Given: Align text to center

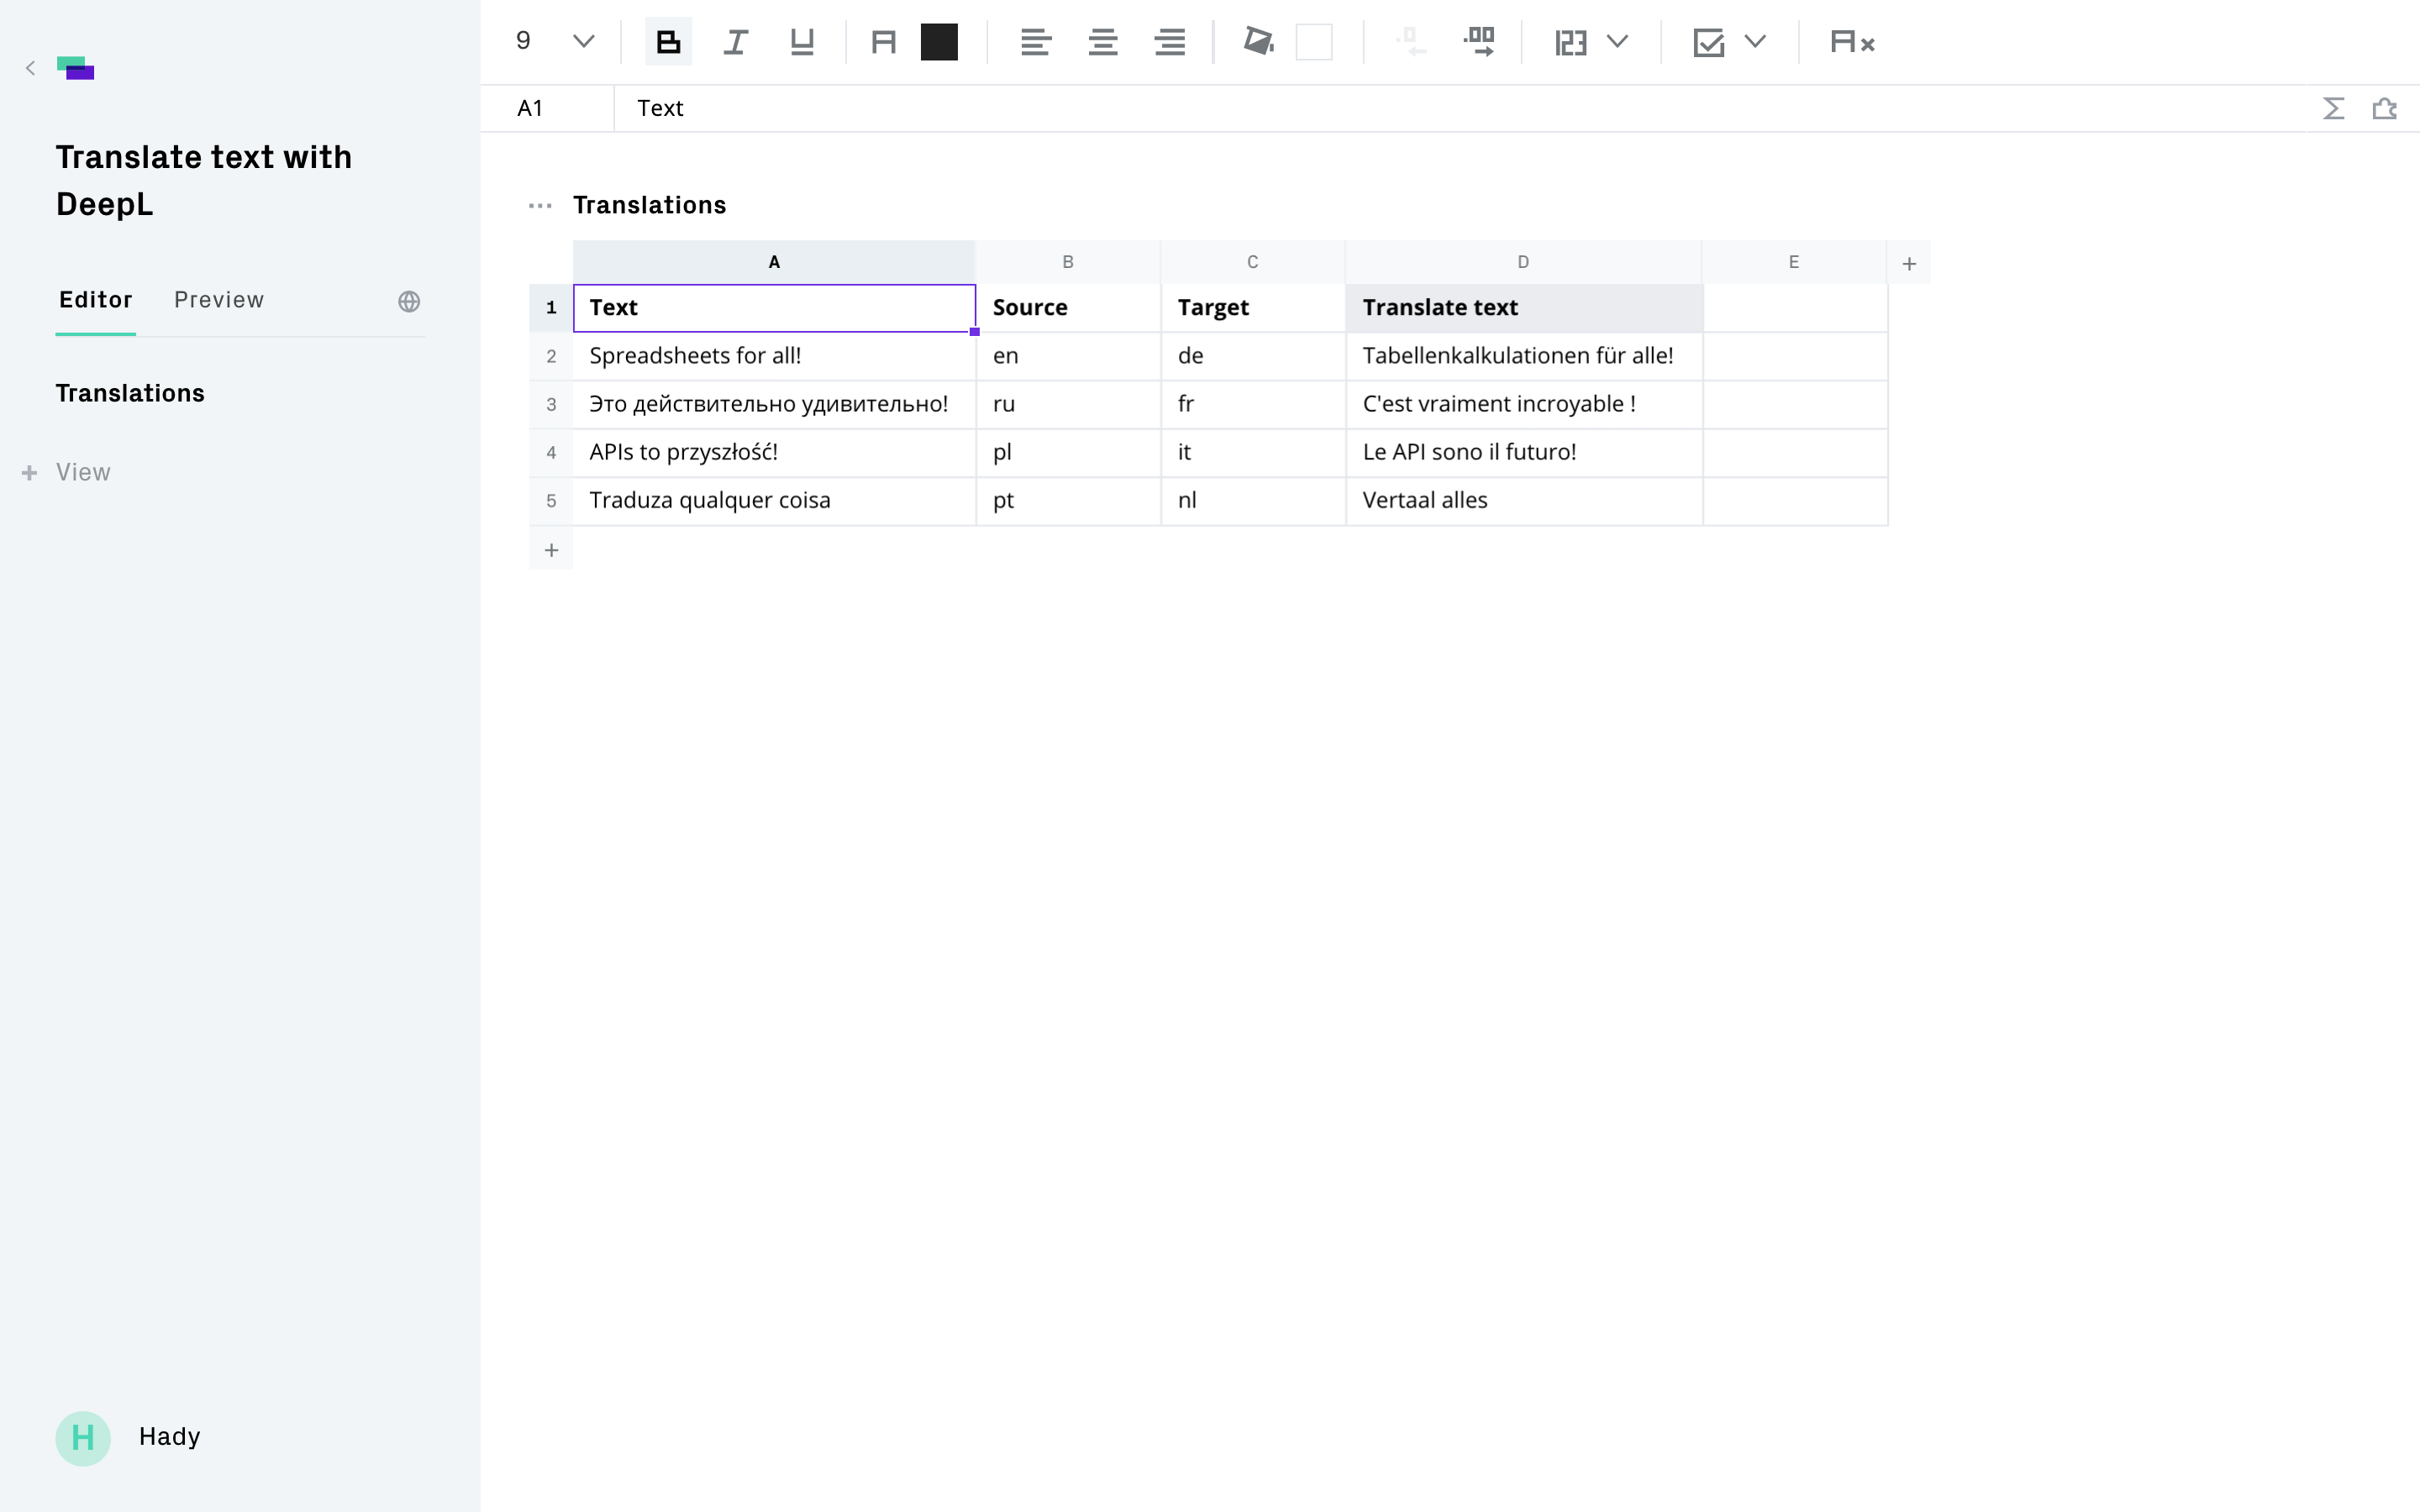Looking at the screenshot, I should point(1102,42).
